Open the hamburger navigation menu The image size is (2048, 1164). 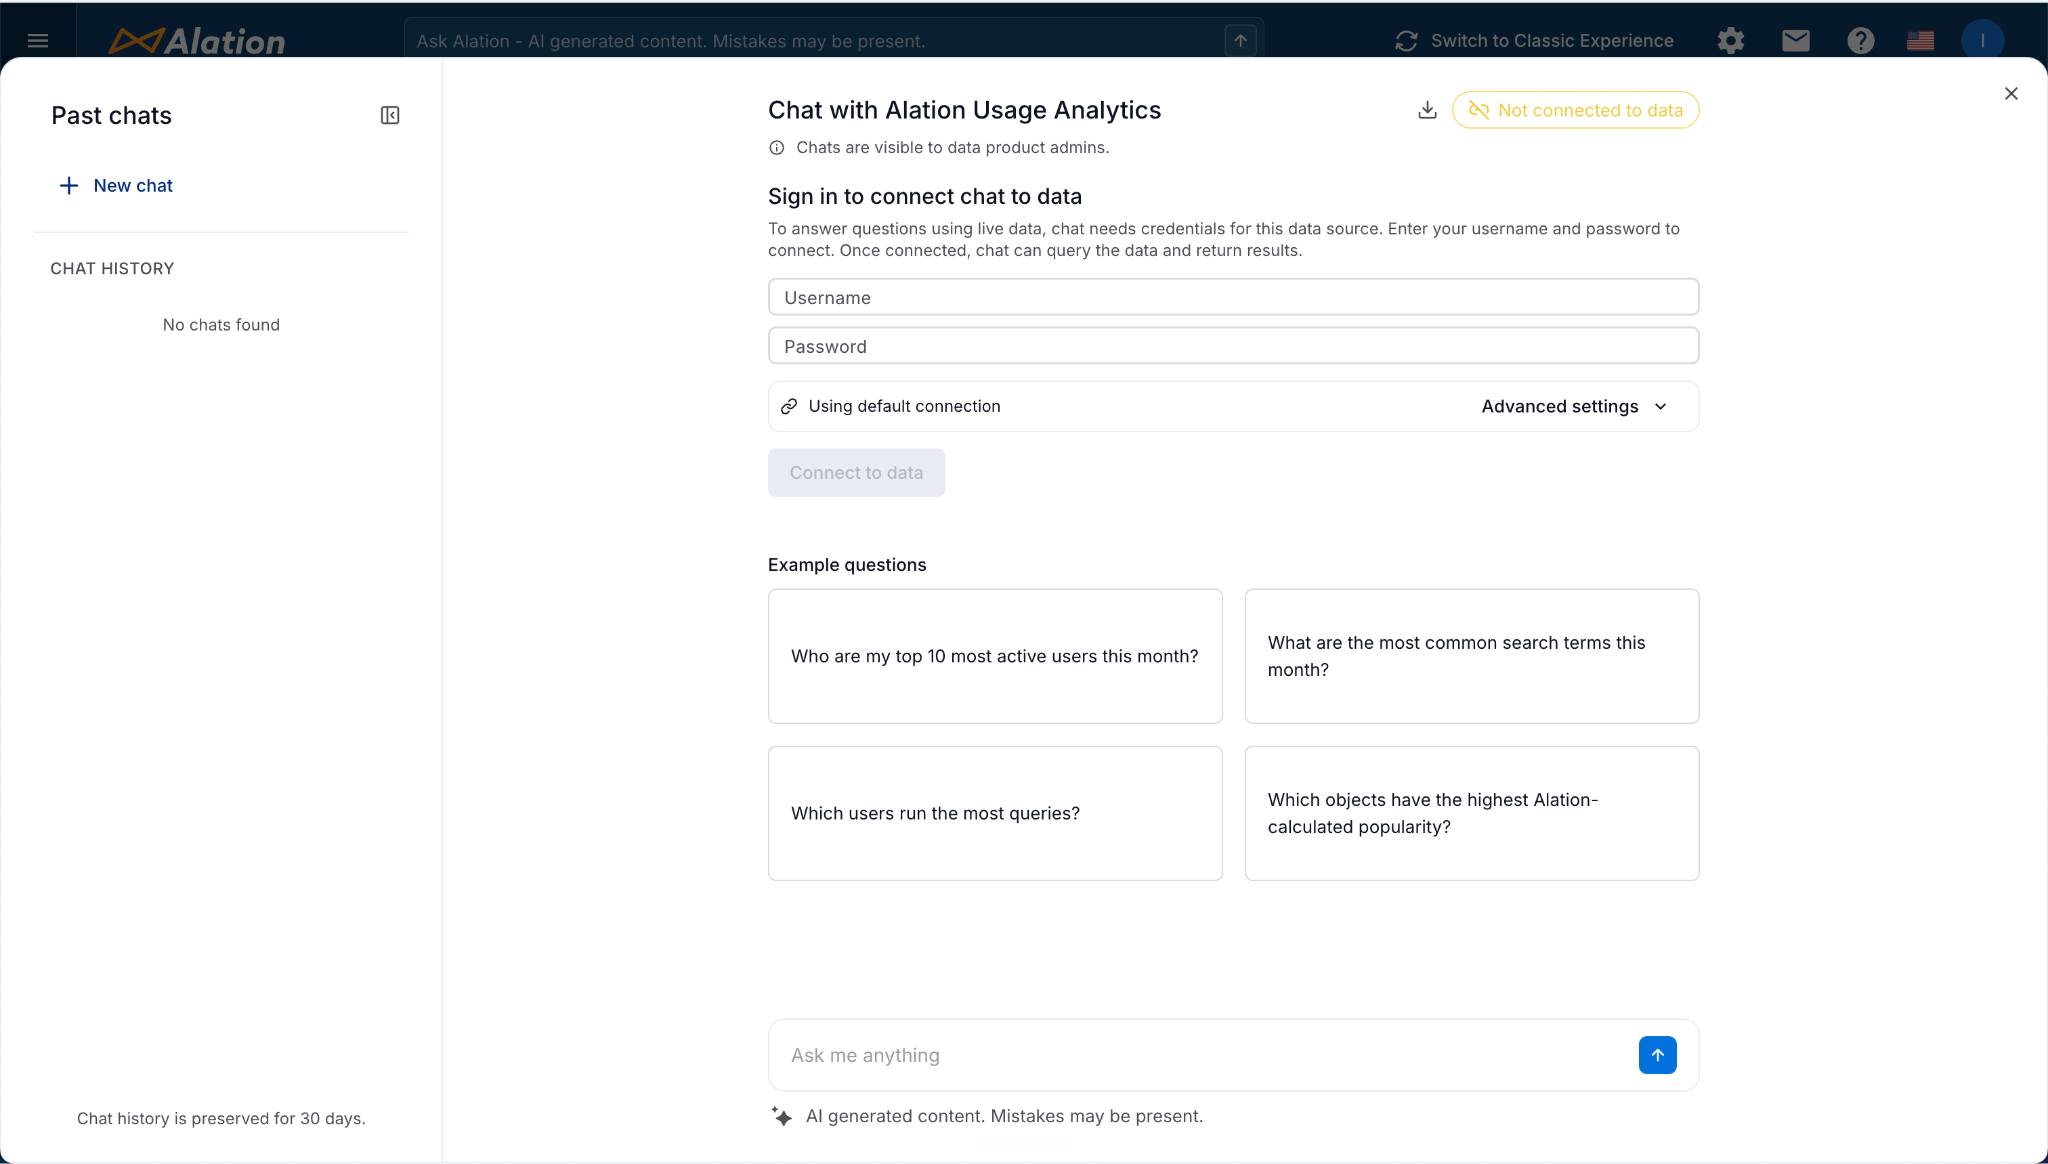[x=38, y=41]
